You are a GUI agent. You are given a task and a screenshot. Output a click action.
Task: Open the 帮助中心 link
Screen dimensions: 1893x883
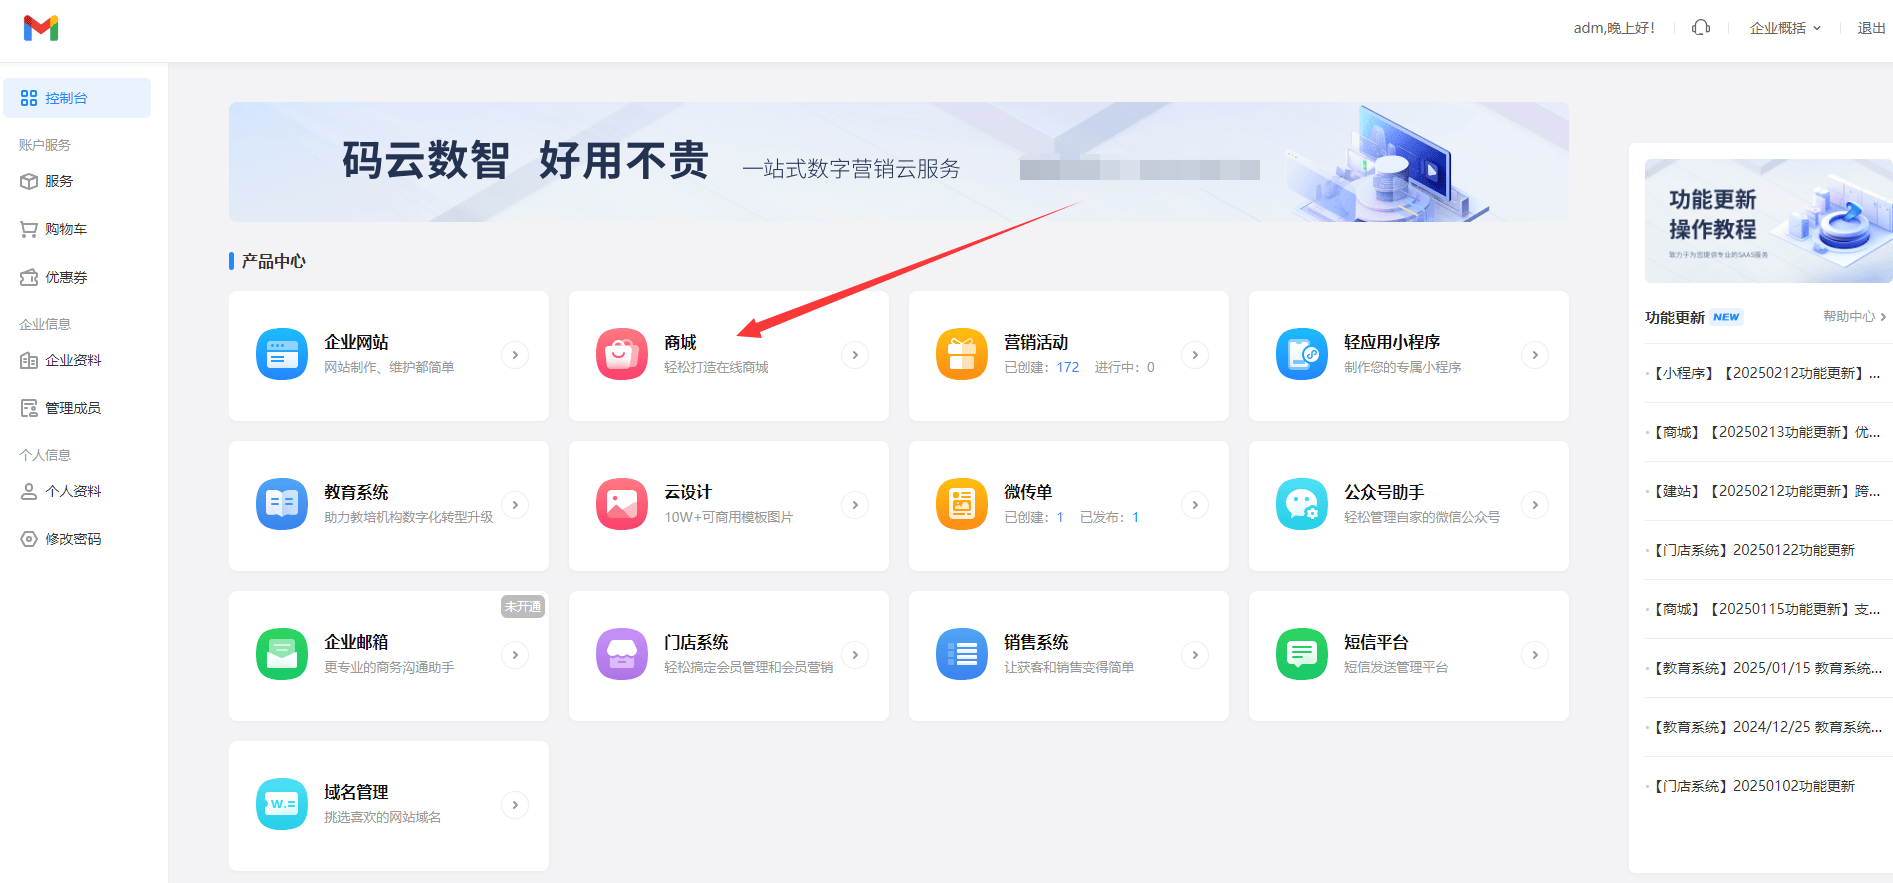click(1853, 317)
